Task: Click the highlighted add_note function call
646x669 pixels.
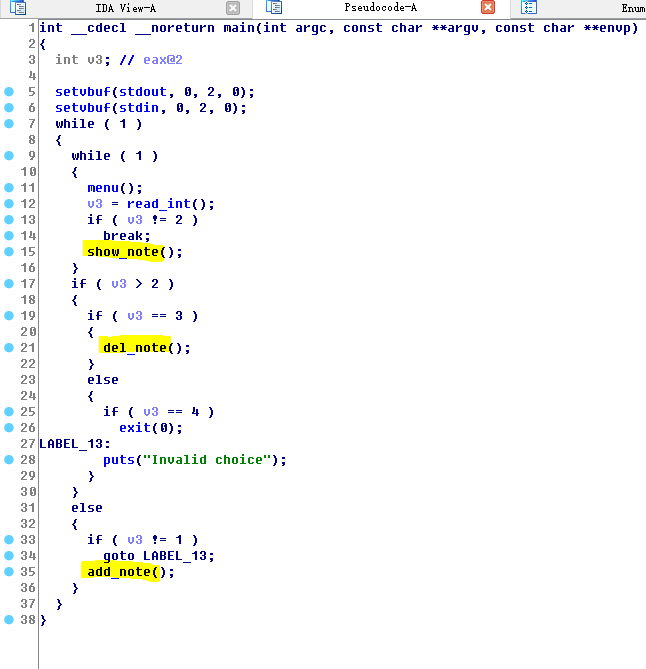Action: click(x=119, y=572)
